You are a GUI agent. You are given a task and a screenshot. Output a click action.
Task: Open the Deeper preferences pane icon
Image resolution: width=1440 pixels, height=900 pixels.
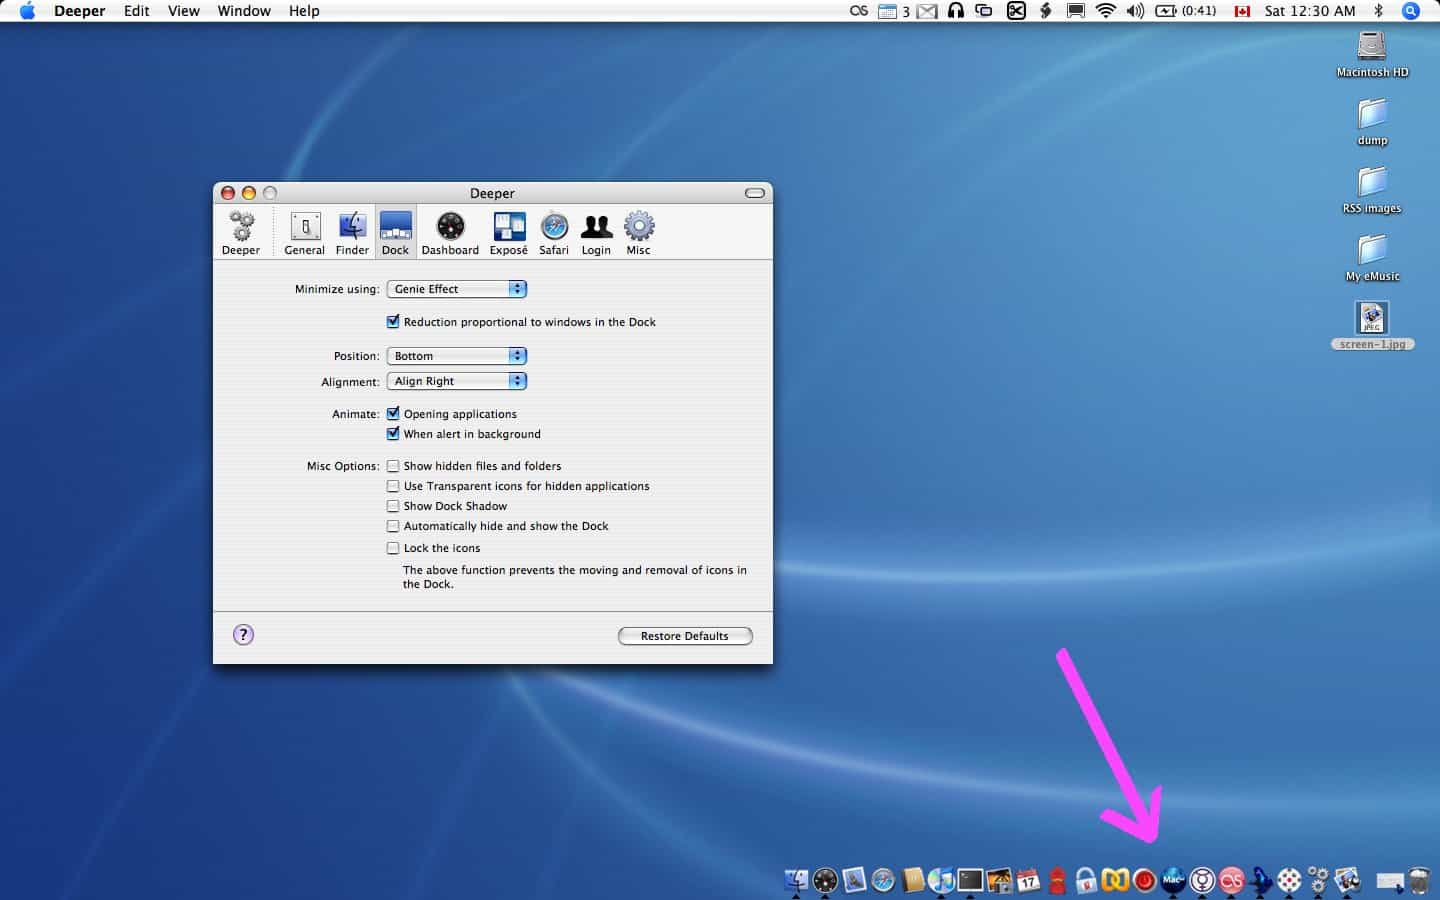[241, 231]
